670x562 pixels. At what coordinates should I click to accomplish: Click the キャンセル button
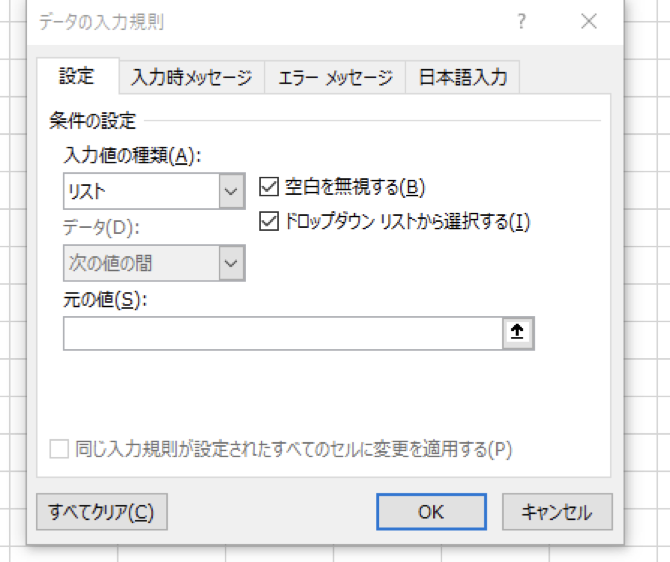tap(557, 512)
